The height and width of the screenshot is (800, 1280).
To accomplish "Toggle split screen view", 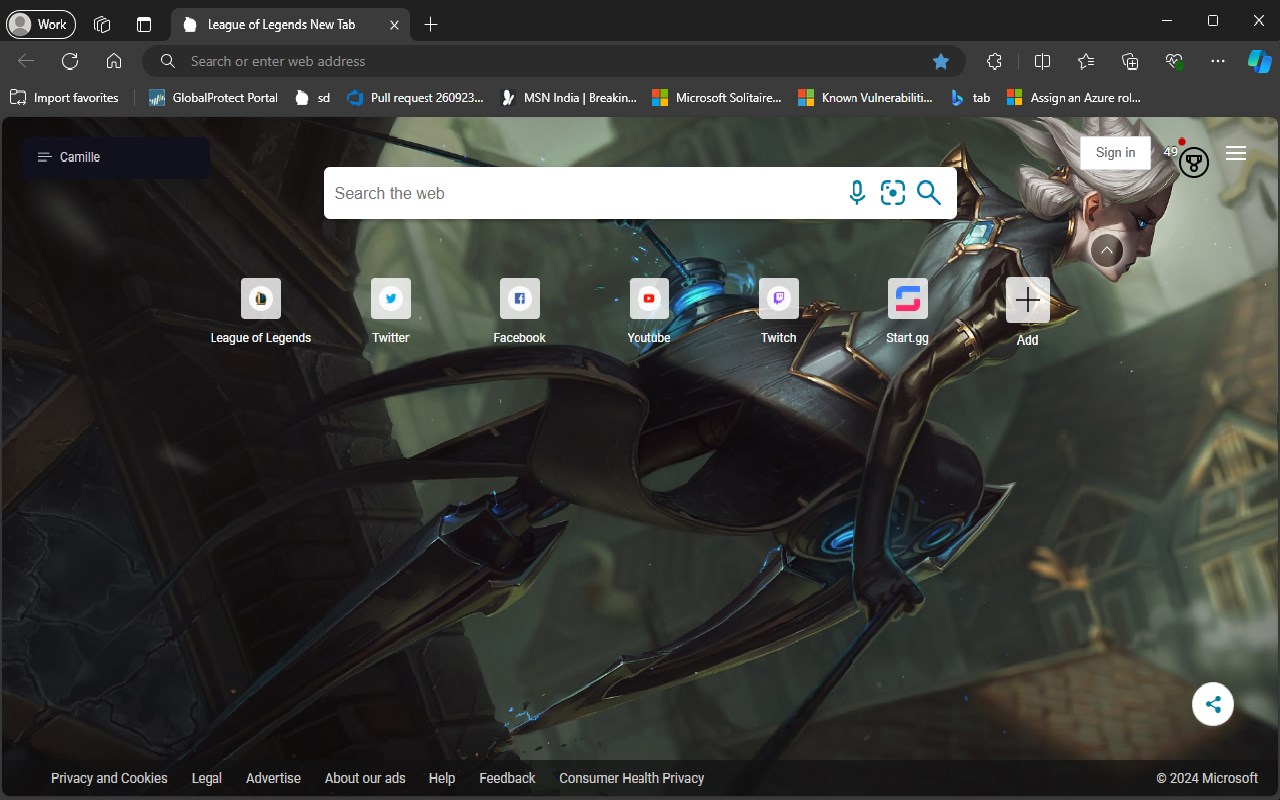I will tap(1042, 61).
